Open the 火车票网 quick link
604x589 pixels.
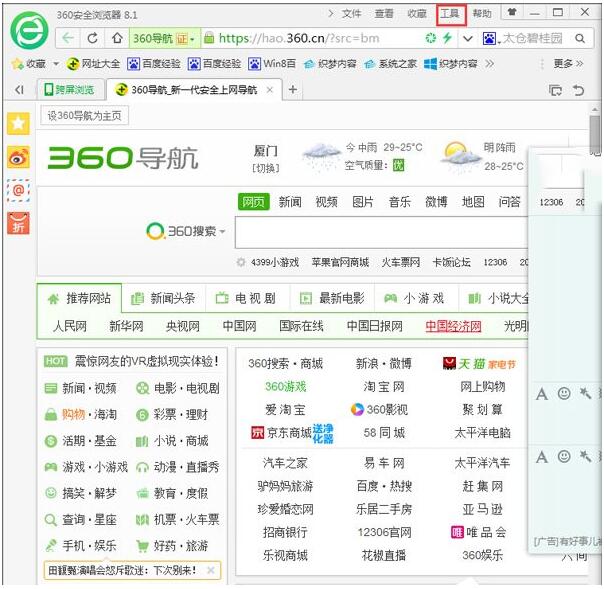point(400,262)
